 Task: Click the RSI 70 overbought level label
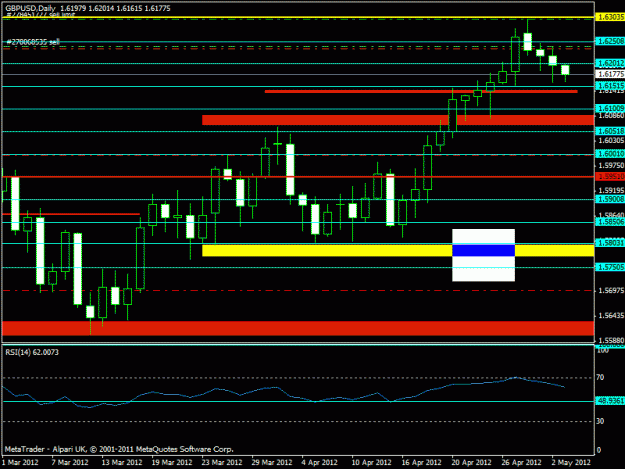[x=600, y=377]
